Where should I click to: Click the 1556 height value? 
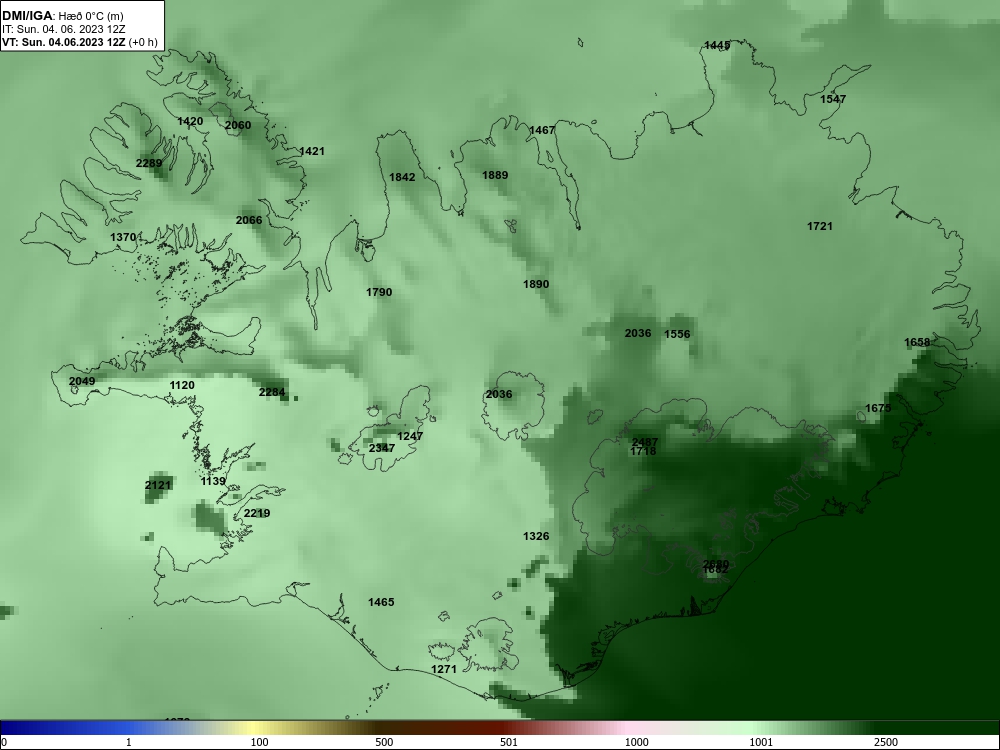click(677, 334)
